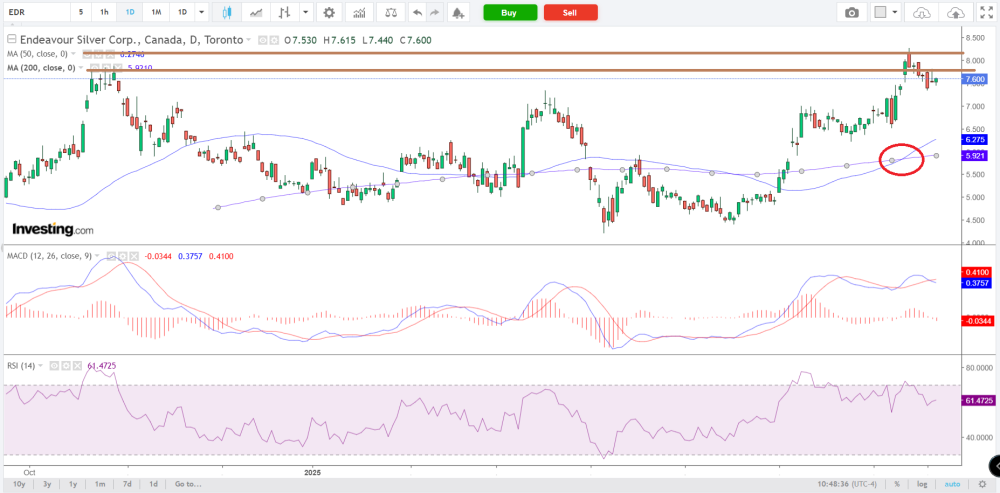Click the current price label 7.600

(x=975, y=79)
